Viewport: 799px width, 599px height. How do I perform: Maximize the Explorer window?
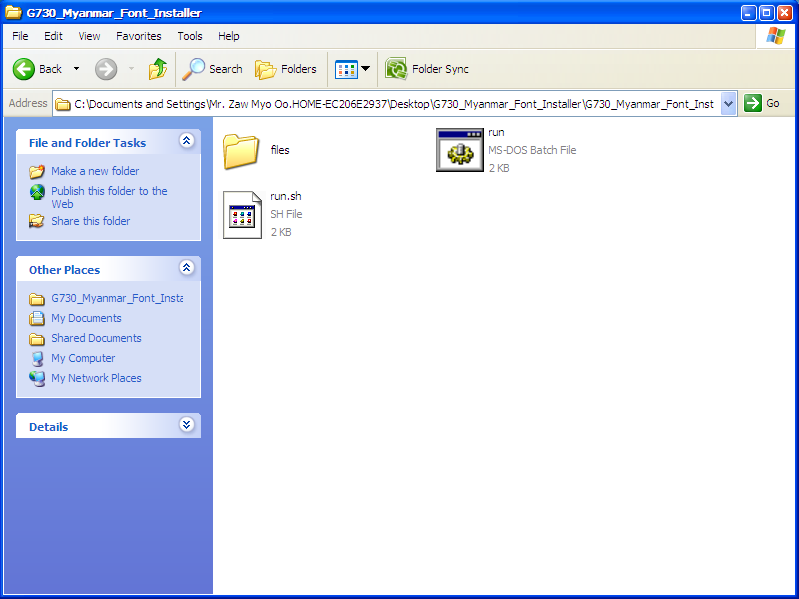coord(766,13)
